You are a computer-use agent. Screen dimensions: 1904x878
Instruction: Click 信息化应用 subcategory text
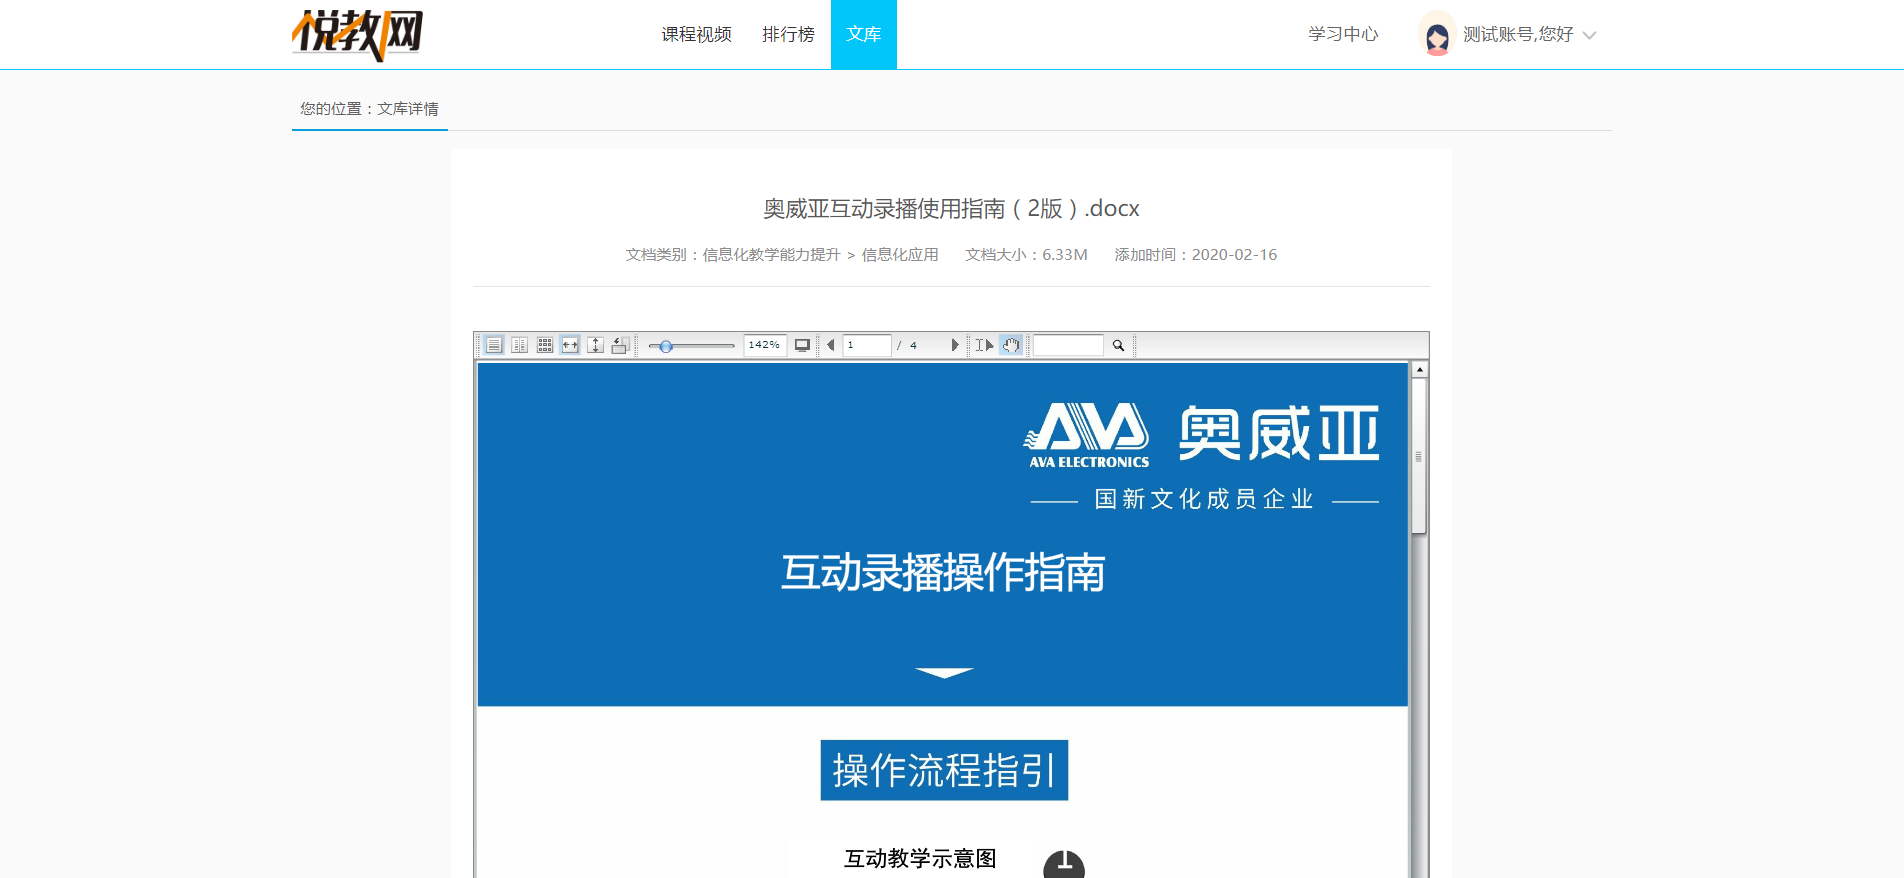pyautogui.click(x=900, y=255)
